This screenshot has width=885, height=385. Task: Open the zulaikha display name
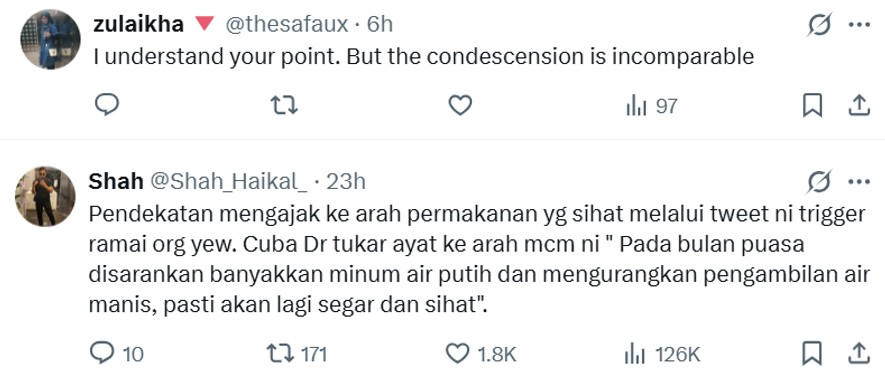(x=138, y=24)
